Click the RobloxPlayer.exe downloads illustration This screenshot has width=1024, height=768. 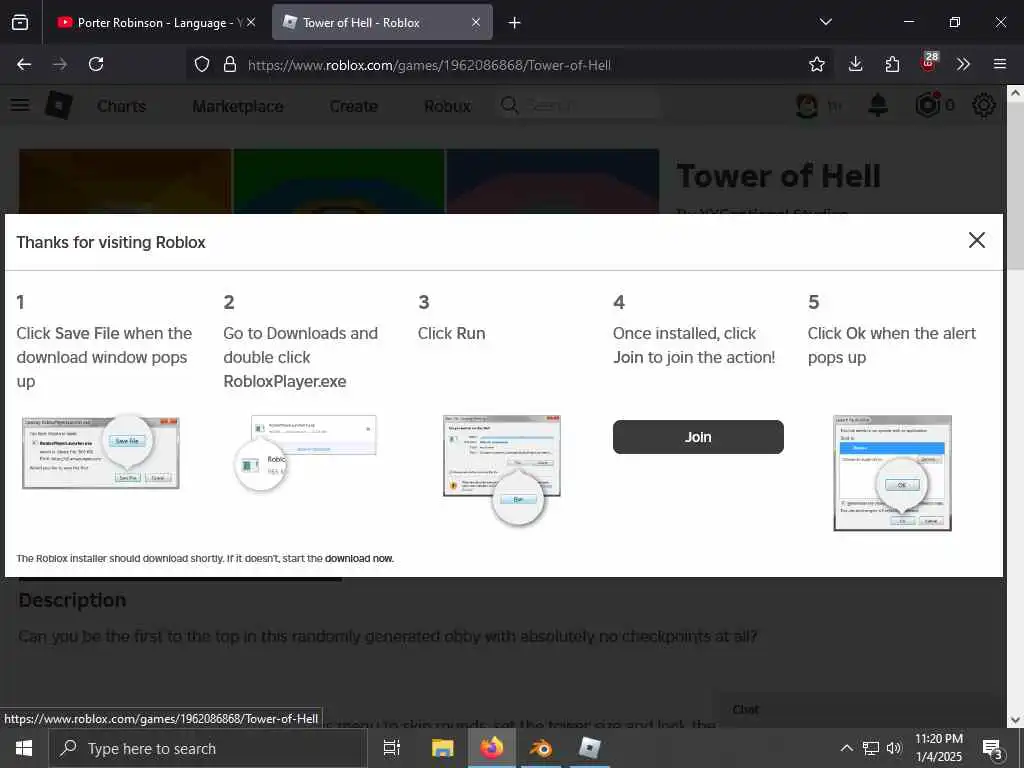306,453
